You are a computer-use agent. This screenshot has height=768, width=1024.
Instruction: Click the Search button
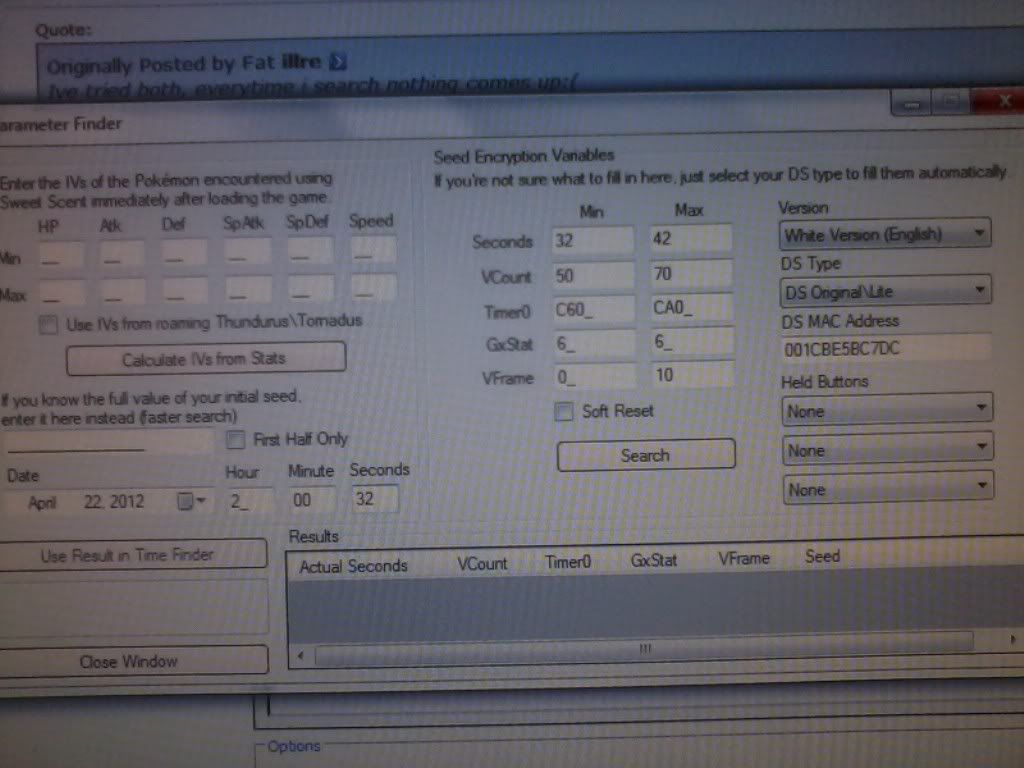(x=645, y=455)
